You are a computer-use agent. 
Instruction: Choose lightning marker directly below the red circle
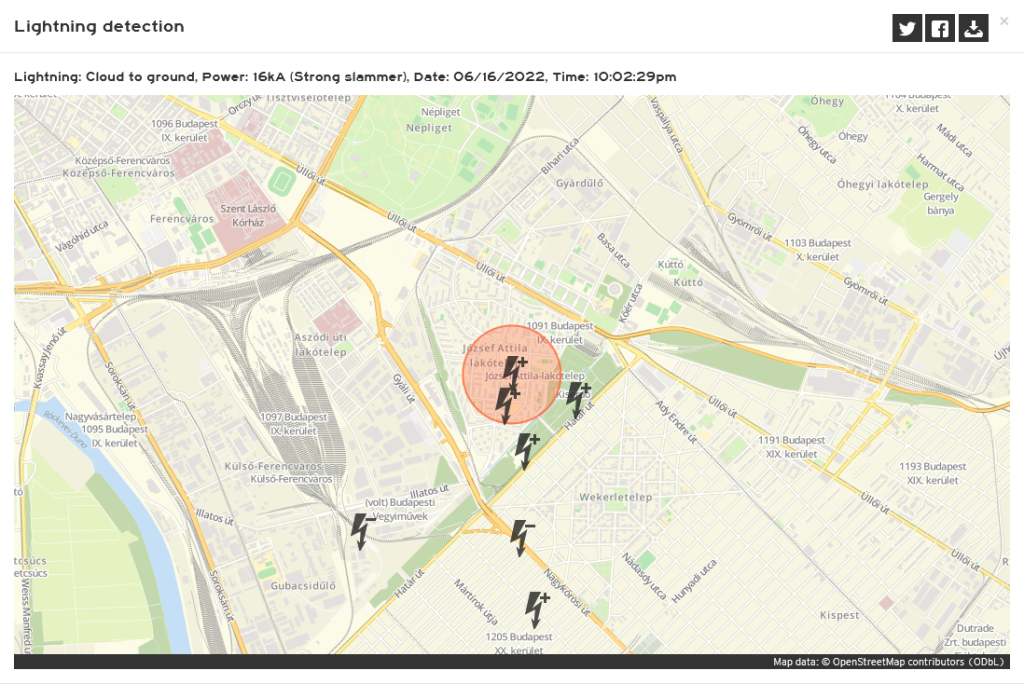(x=526, y=451)
